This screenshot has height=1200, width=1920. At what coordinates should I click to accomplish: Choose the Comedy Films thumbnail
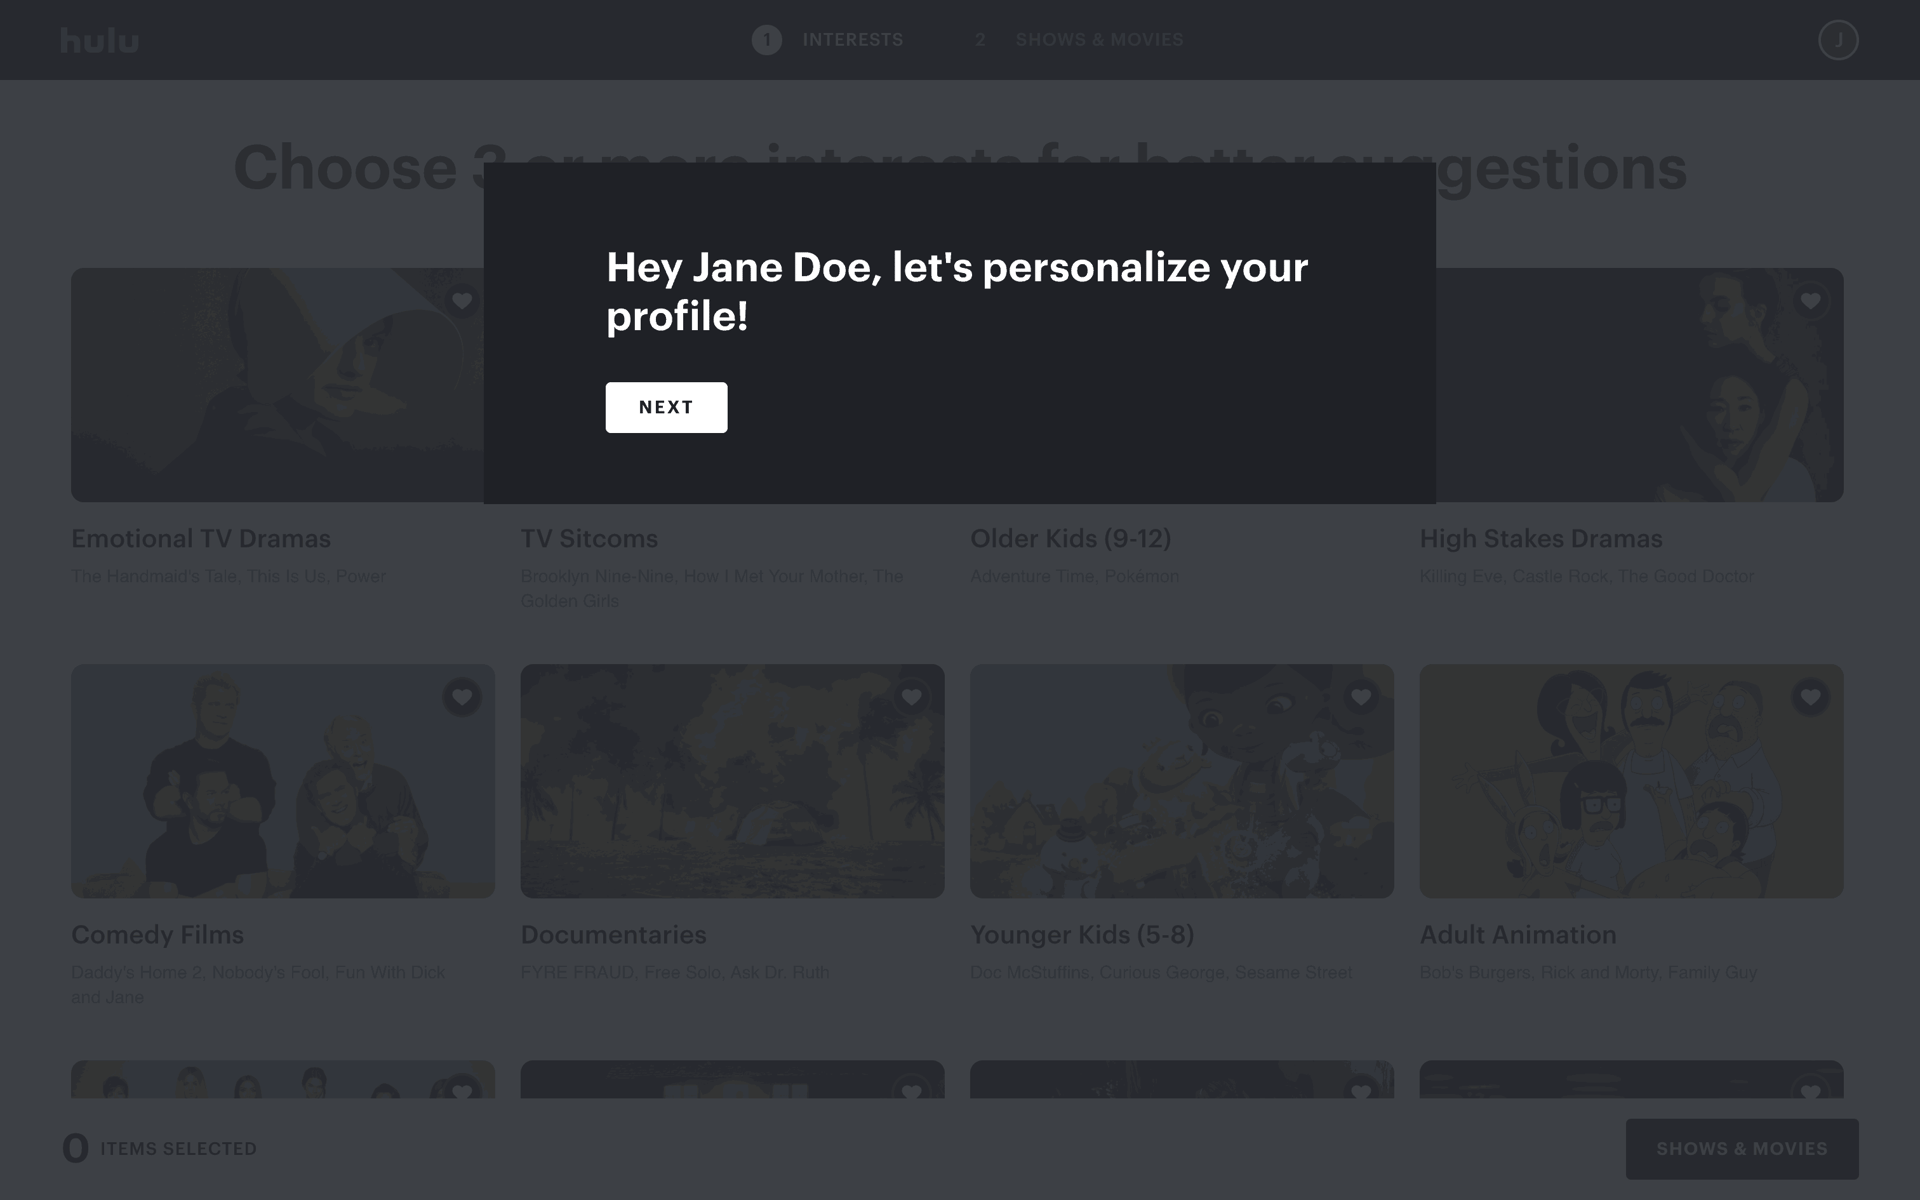pyautogui.click(x=283, y=781)
